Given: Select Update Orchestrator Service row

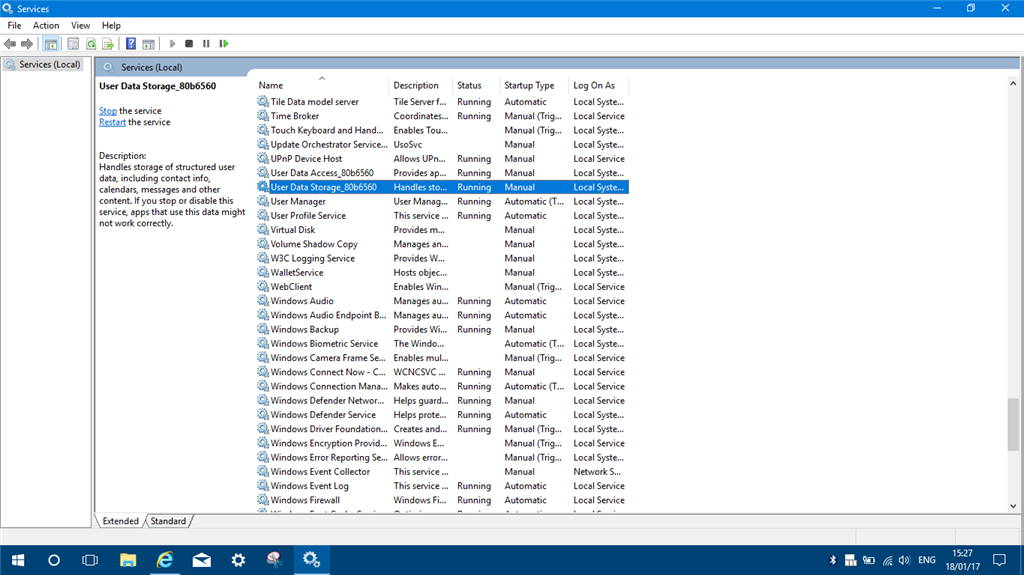Looking at the screenshot, I should coord(442,144).
